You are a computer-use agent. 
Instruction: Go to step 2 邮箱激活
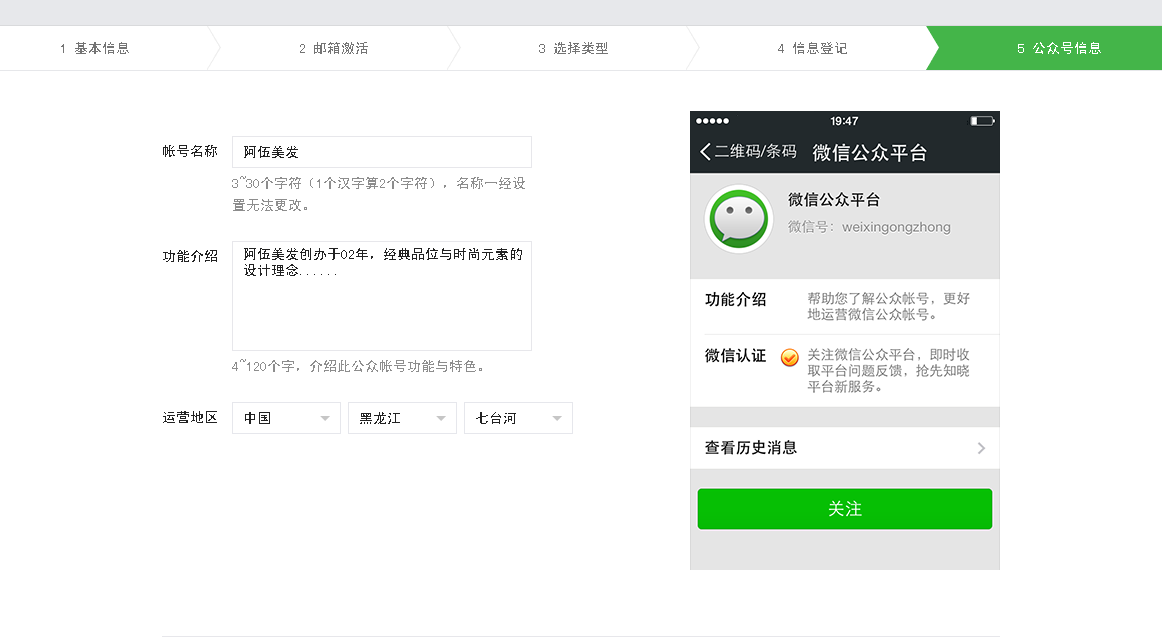click(x=334, y=48)
